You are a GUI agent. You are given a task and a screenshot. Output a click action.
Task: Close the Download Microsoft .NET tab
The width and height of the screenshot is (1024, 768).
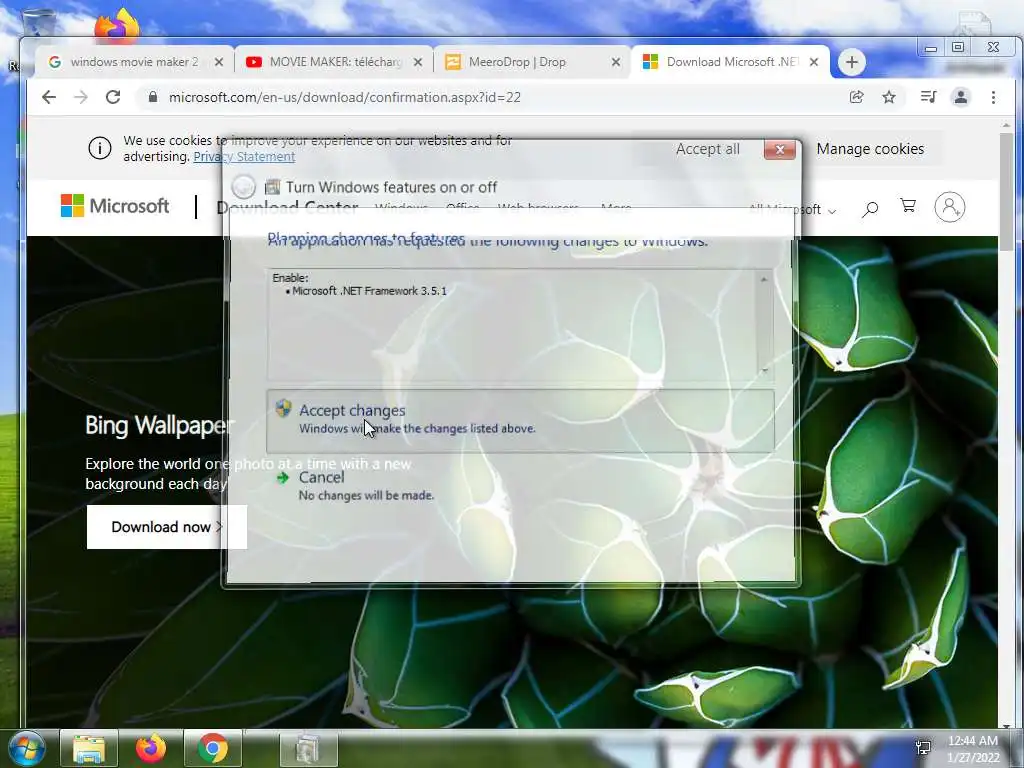pyautogui.click(x=814, y=62)
